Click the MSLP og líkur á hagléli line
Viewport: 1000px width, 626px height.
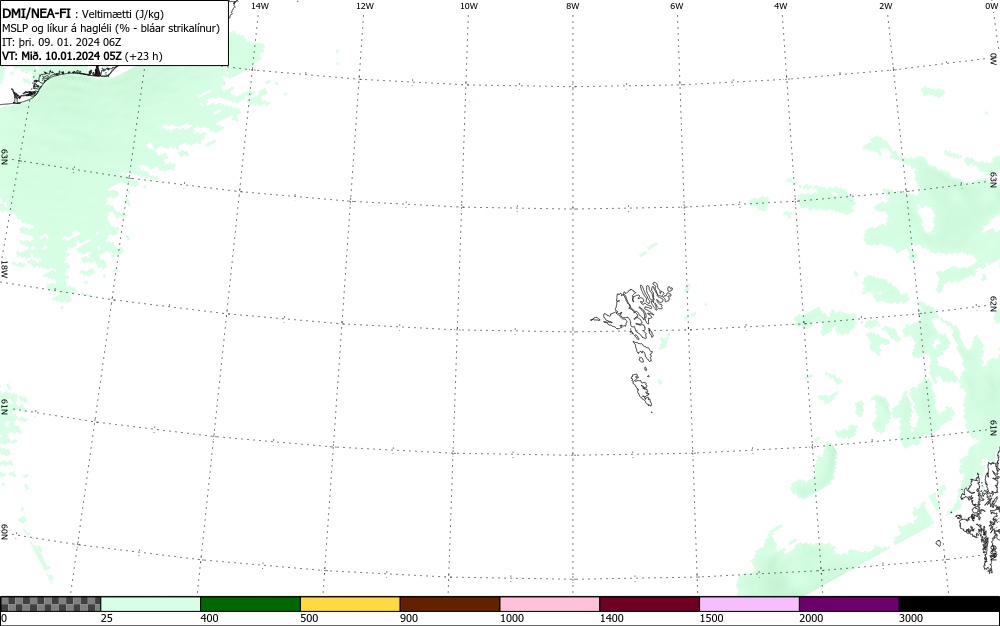[111, 28]
